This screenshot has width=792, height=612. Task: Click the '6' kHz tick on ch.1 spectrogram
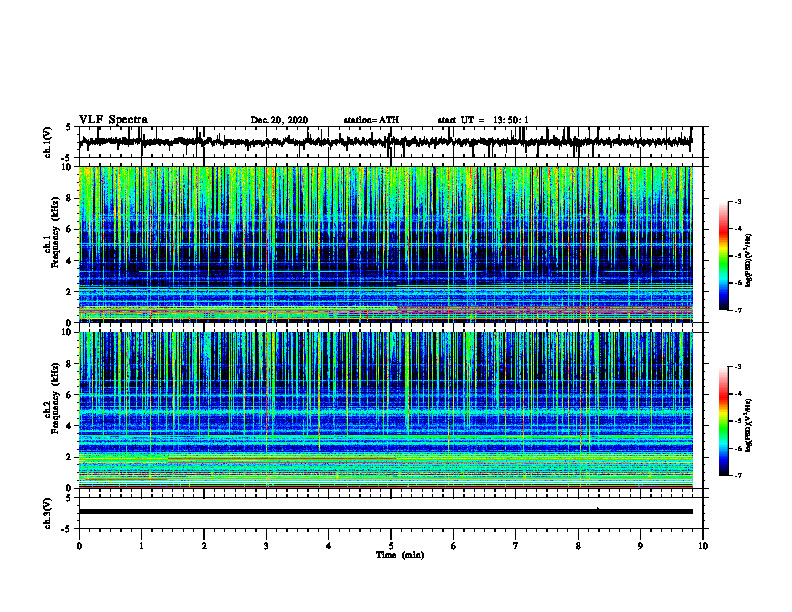(x=69, y=229)
